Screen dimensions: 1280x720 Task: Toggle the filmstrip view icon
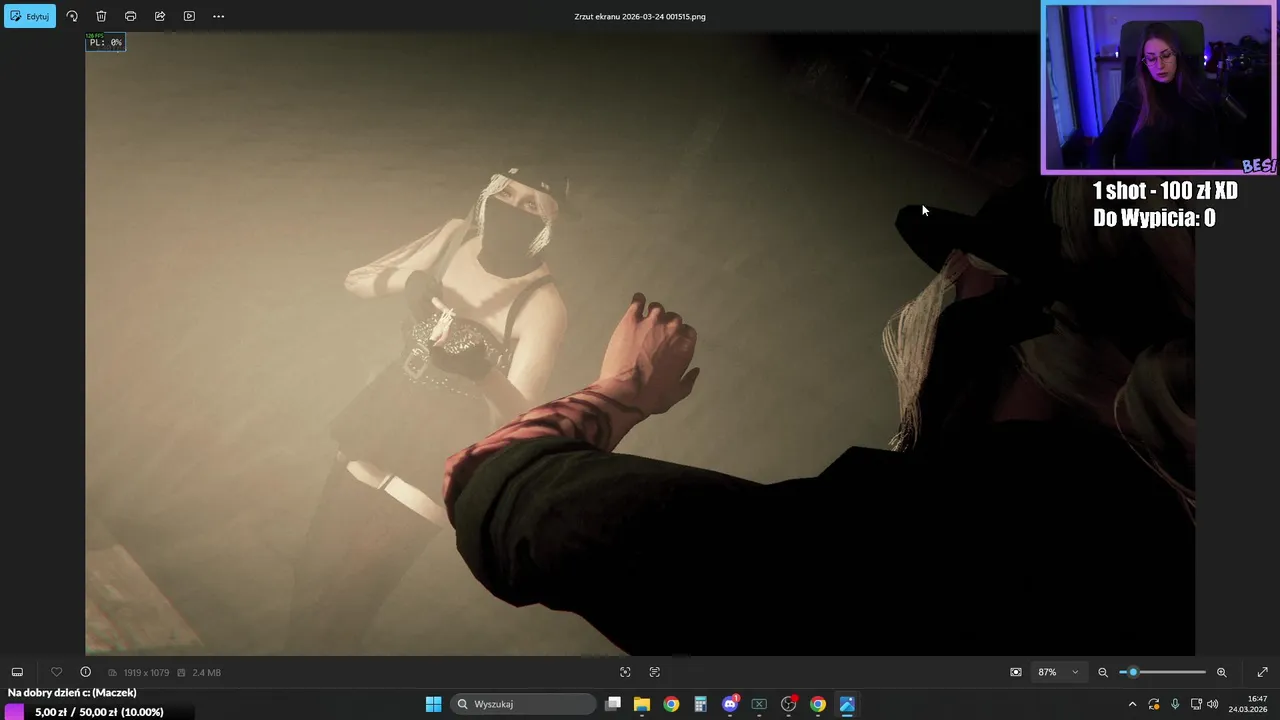tap(17, 672)
